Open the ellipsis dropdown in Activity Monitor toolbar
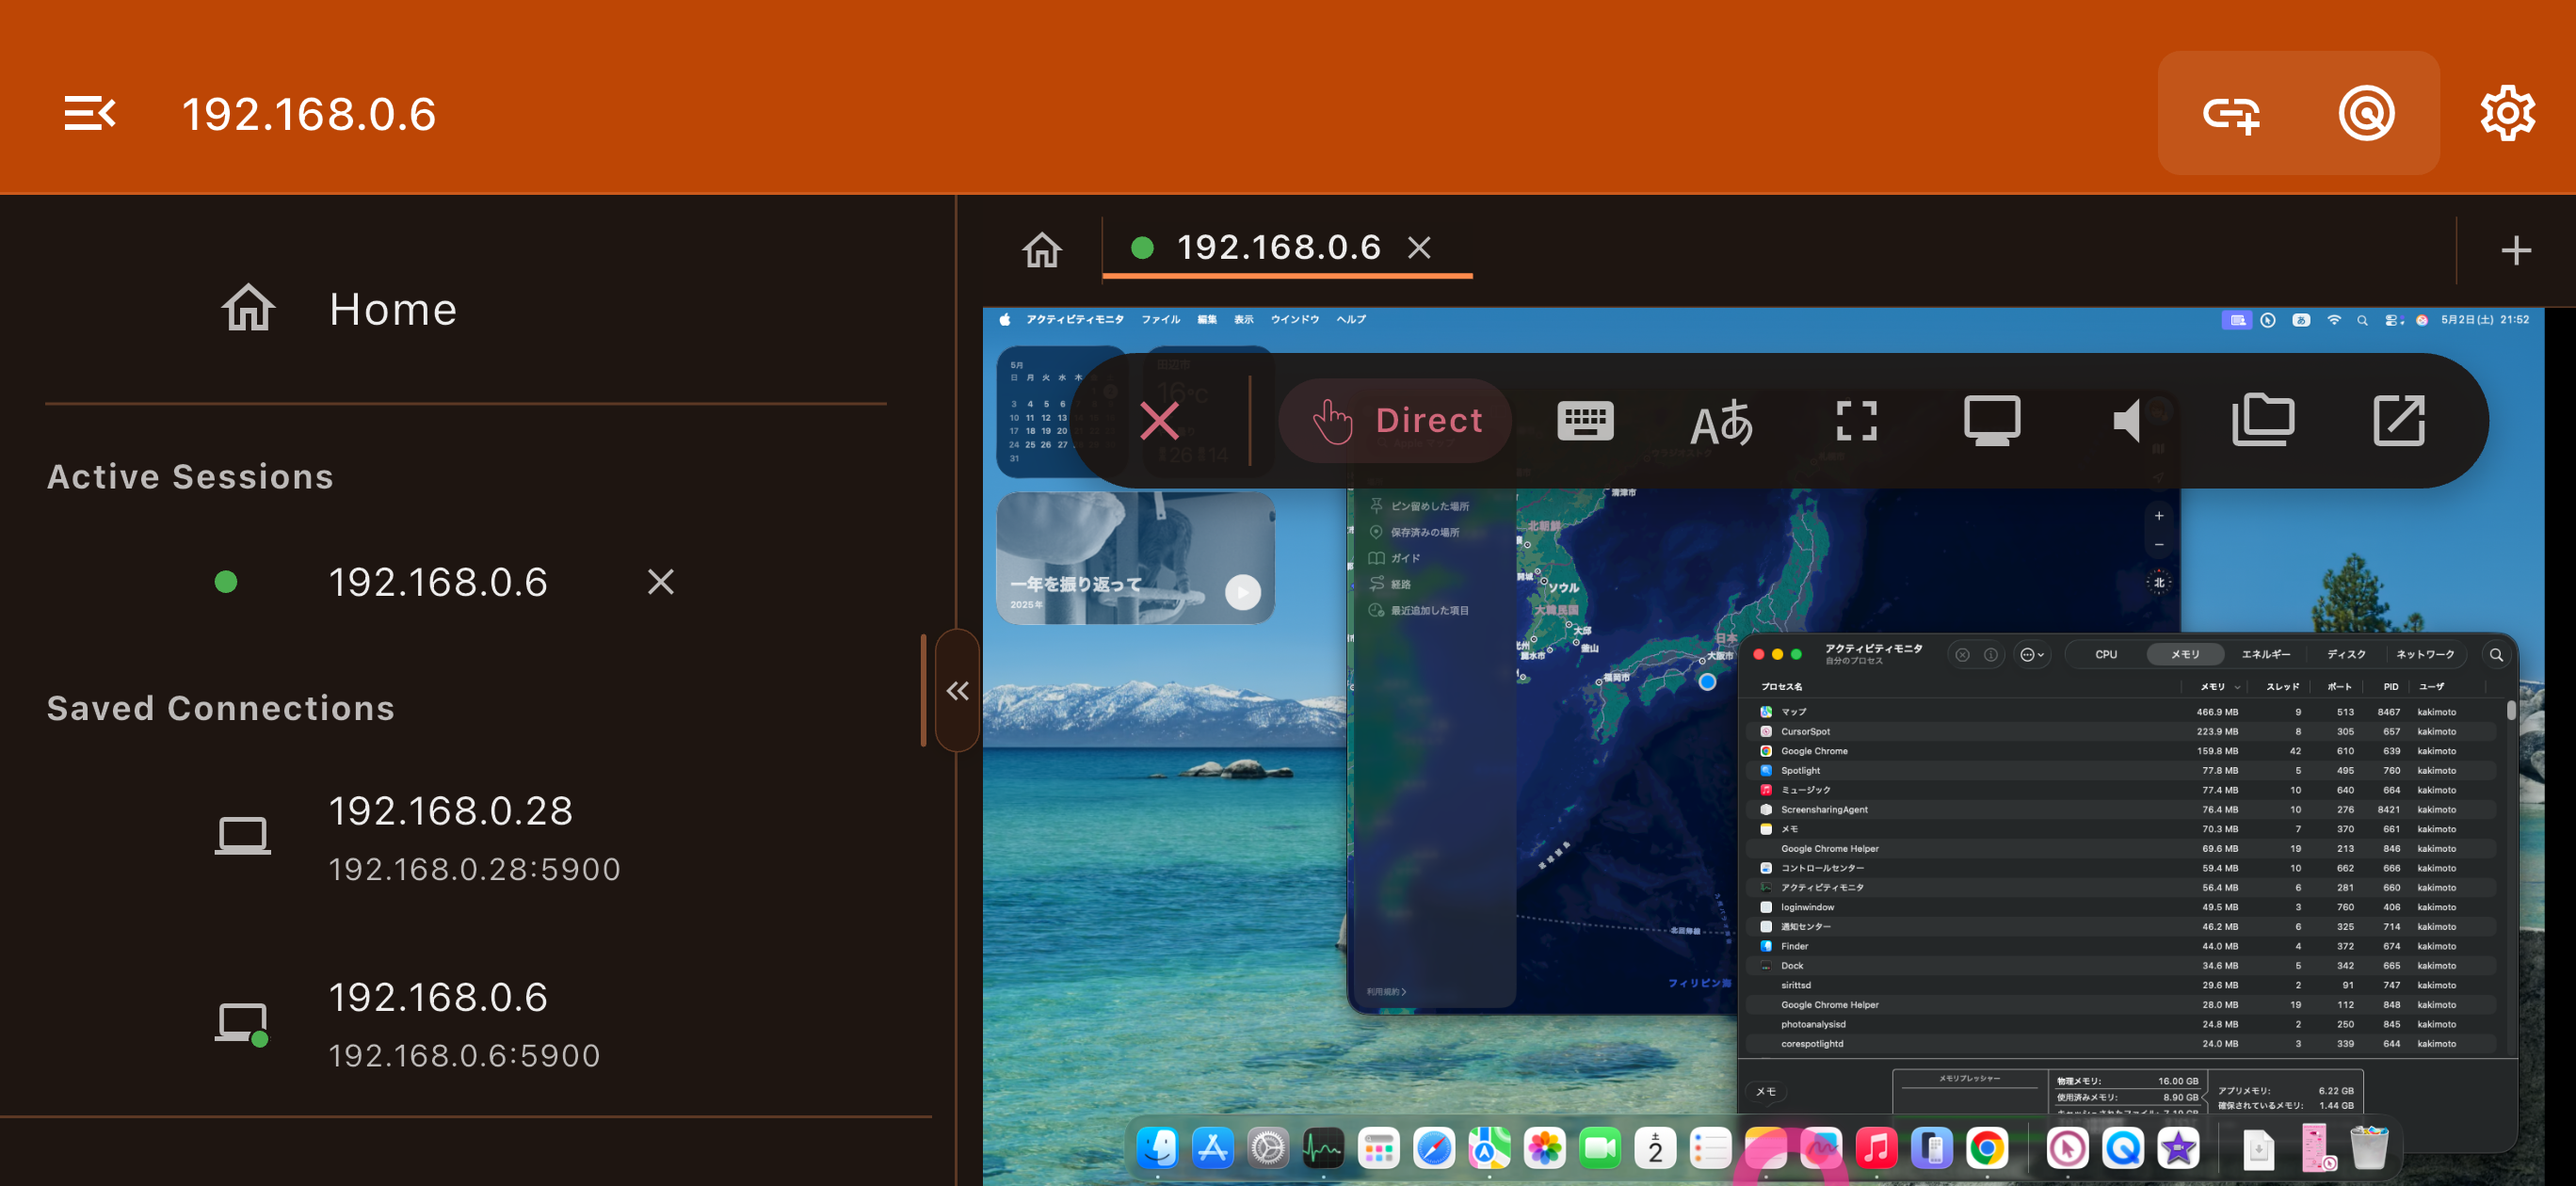The height and width of the screenshot is (1186, 2576). pos(2031,655)
